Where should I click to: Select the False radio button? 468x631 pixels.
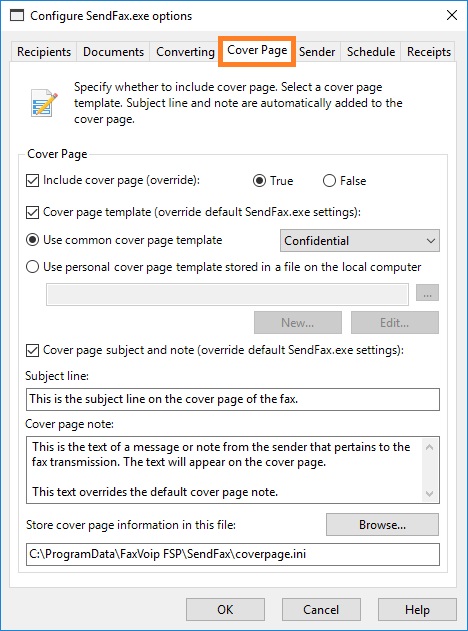click(329, 181)
